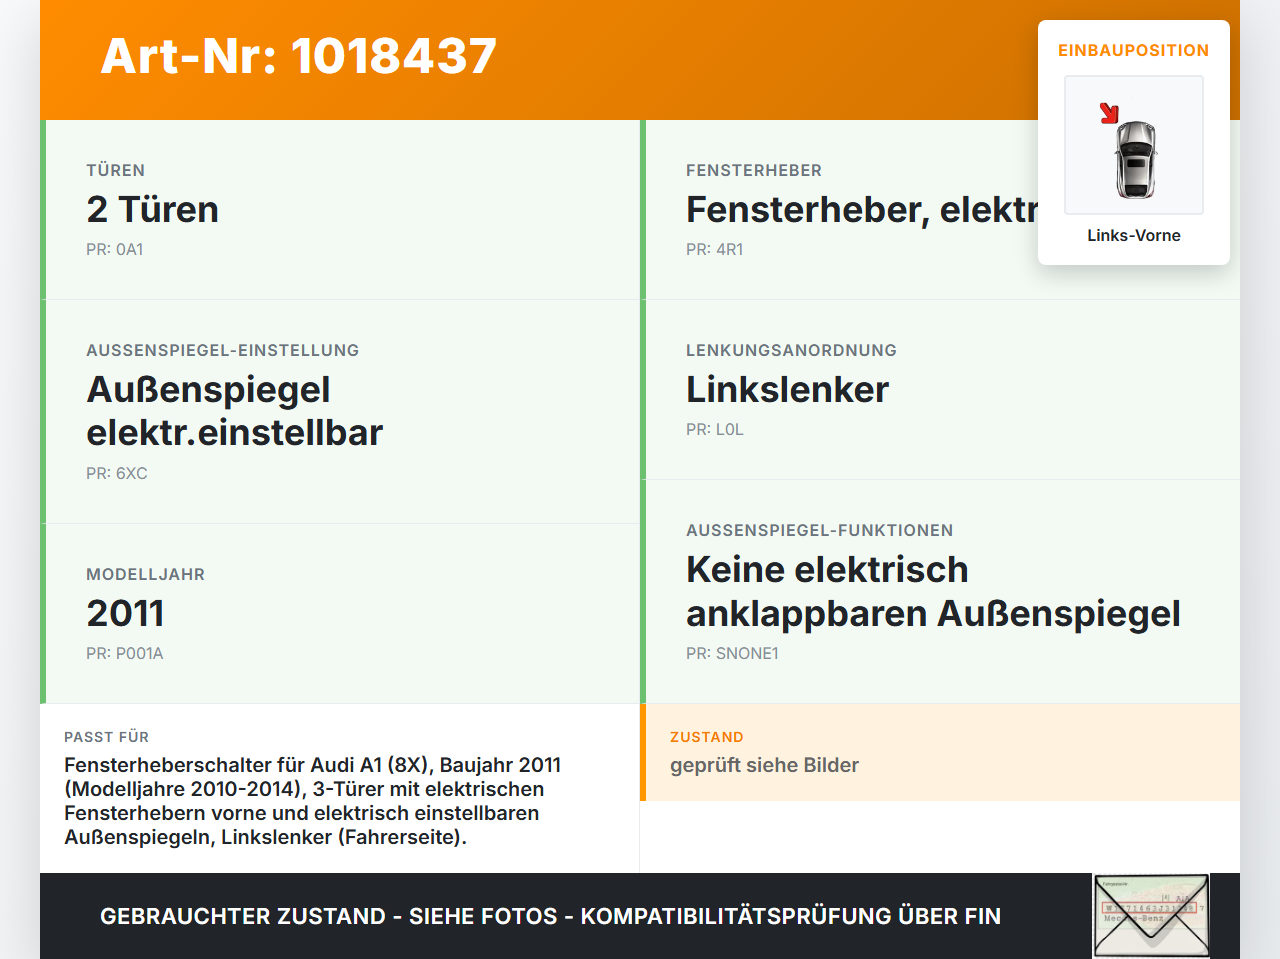Click the LENKUNGSANORDNUNG label
The image size is (1280, 959).
click(x=791, y=350)
